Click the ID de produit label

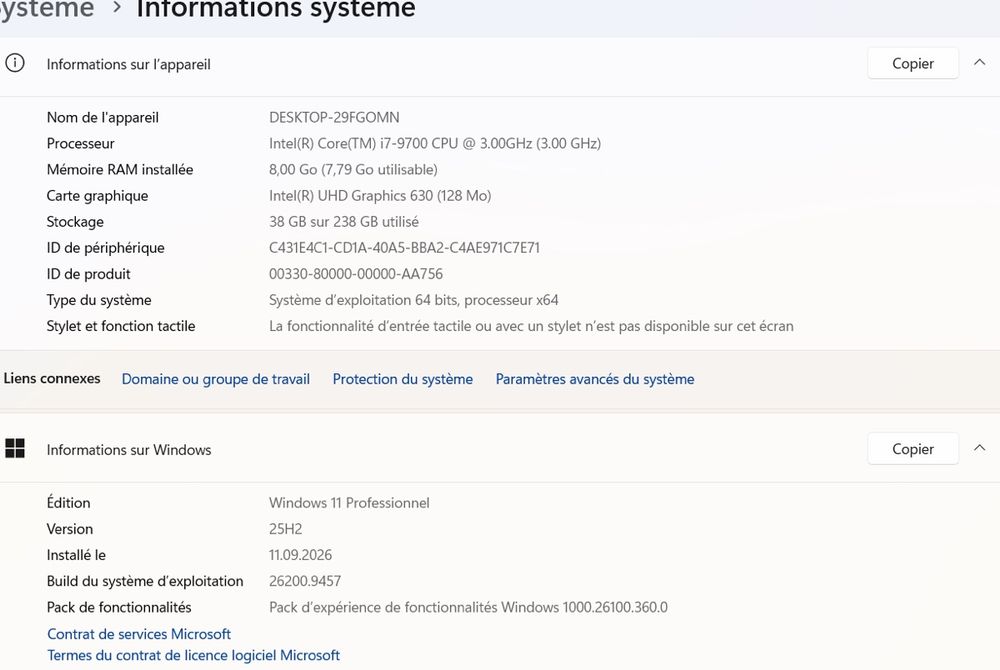coord(88,274)
